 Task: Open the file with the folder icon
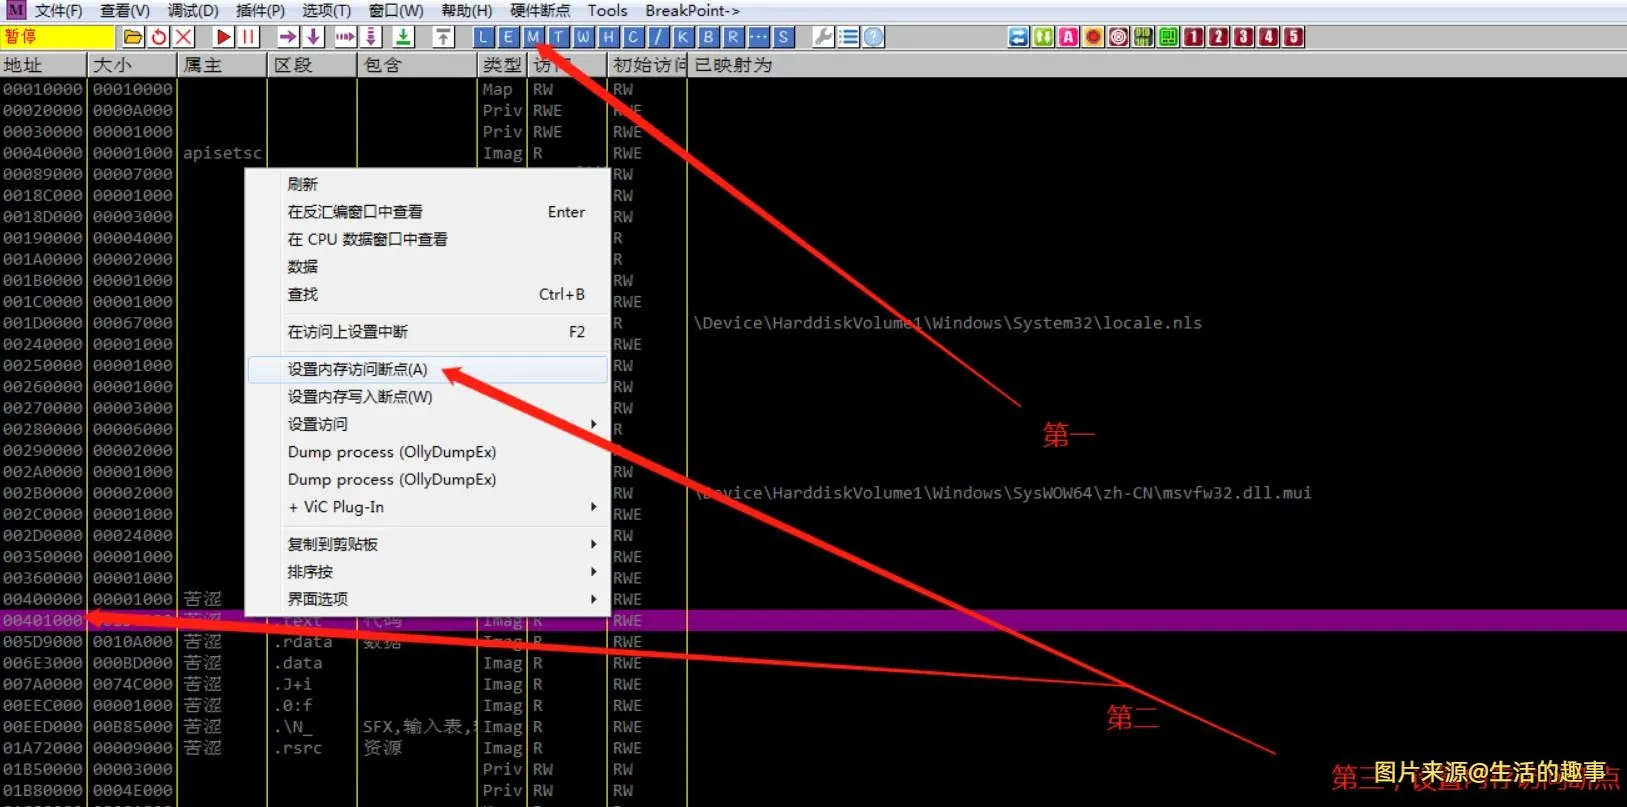(133, 37)
